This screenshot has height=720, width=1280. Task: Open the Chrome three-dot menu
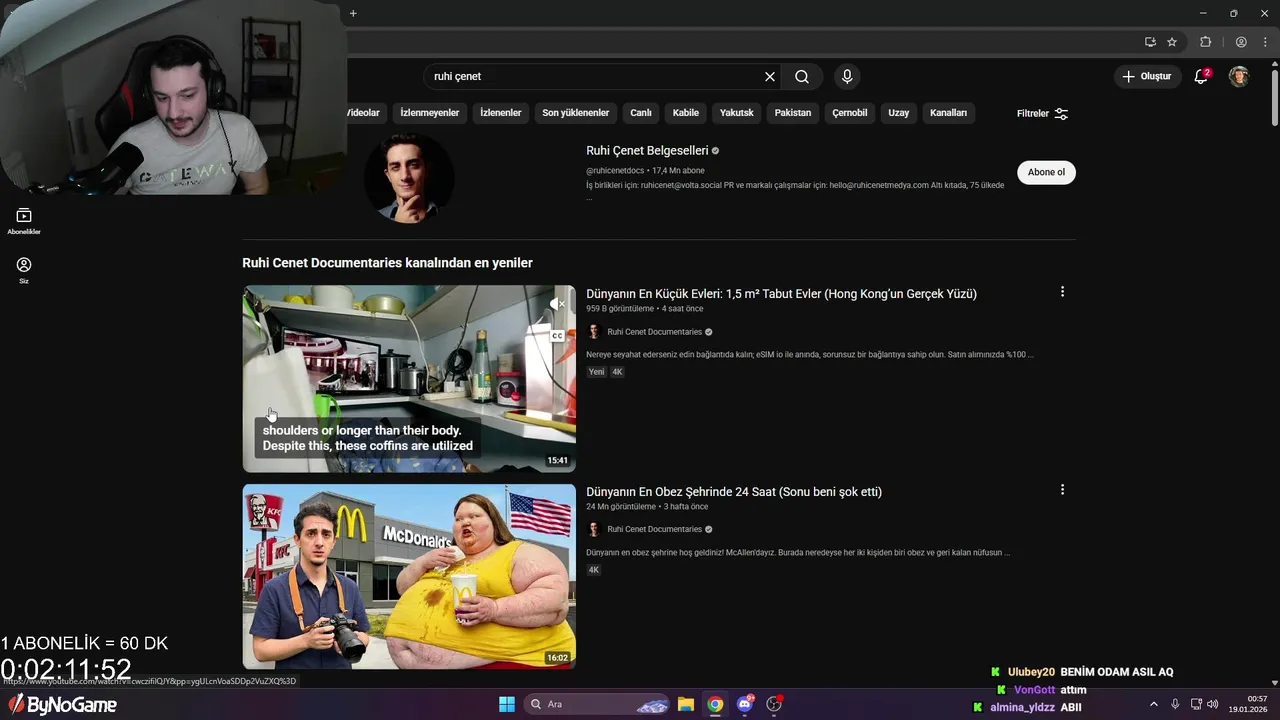pyautogui.click(x=1265, y=42)
